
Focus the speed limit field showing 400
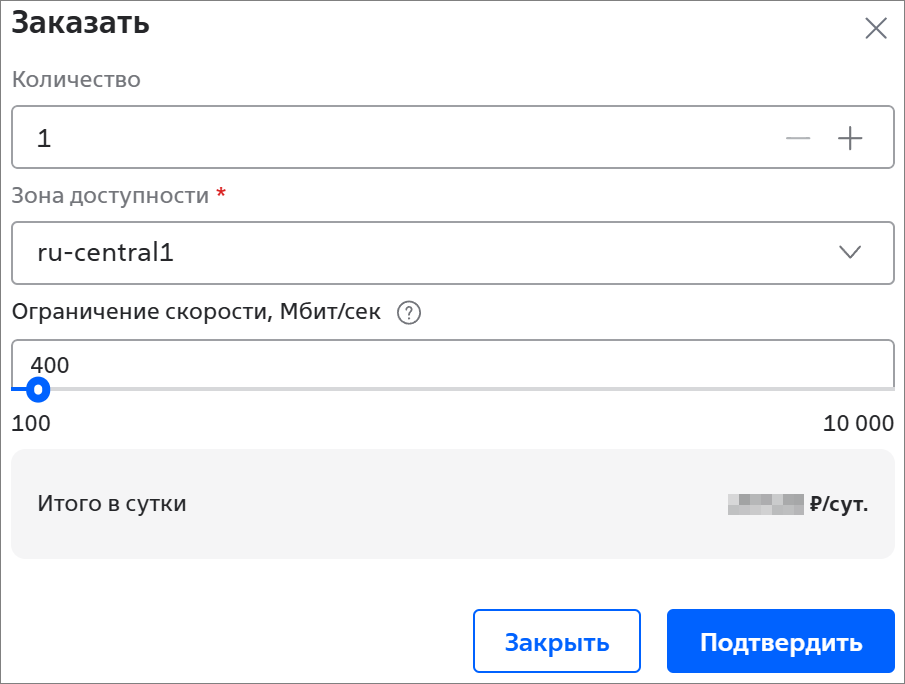(x=450, y=364)
